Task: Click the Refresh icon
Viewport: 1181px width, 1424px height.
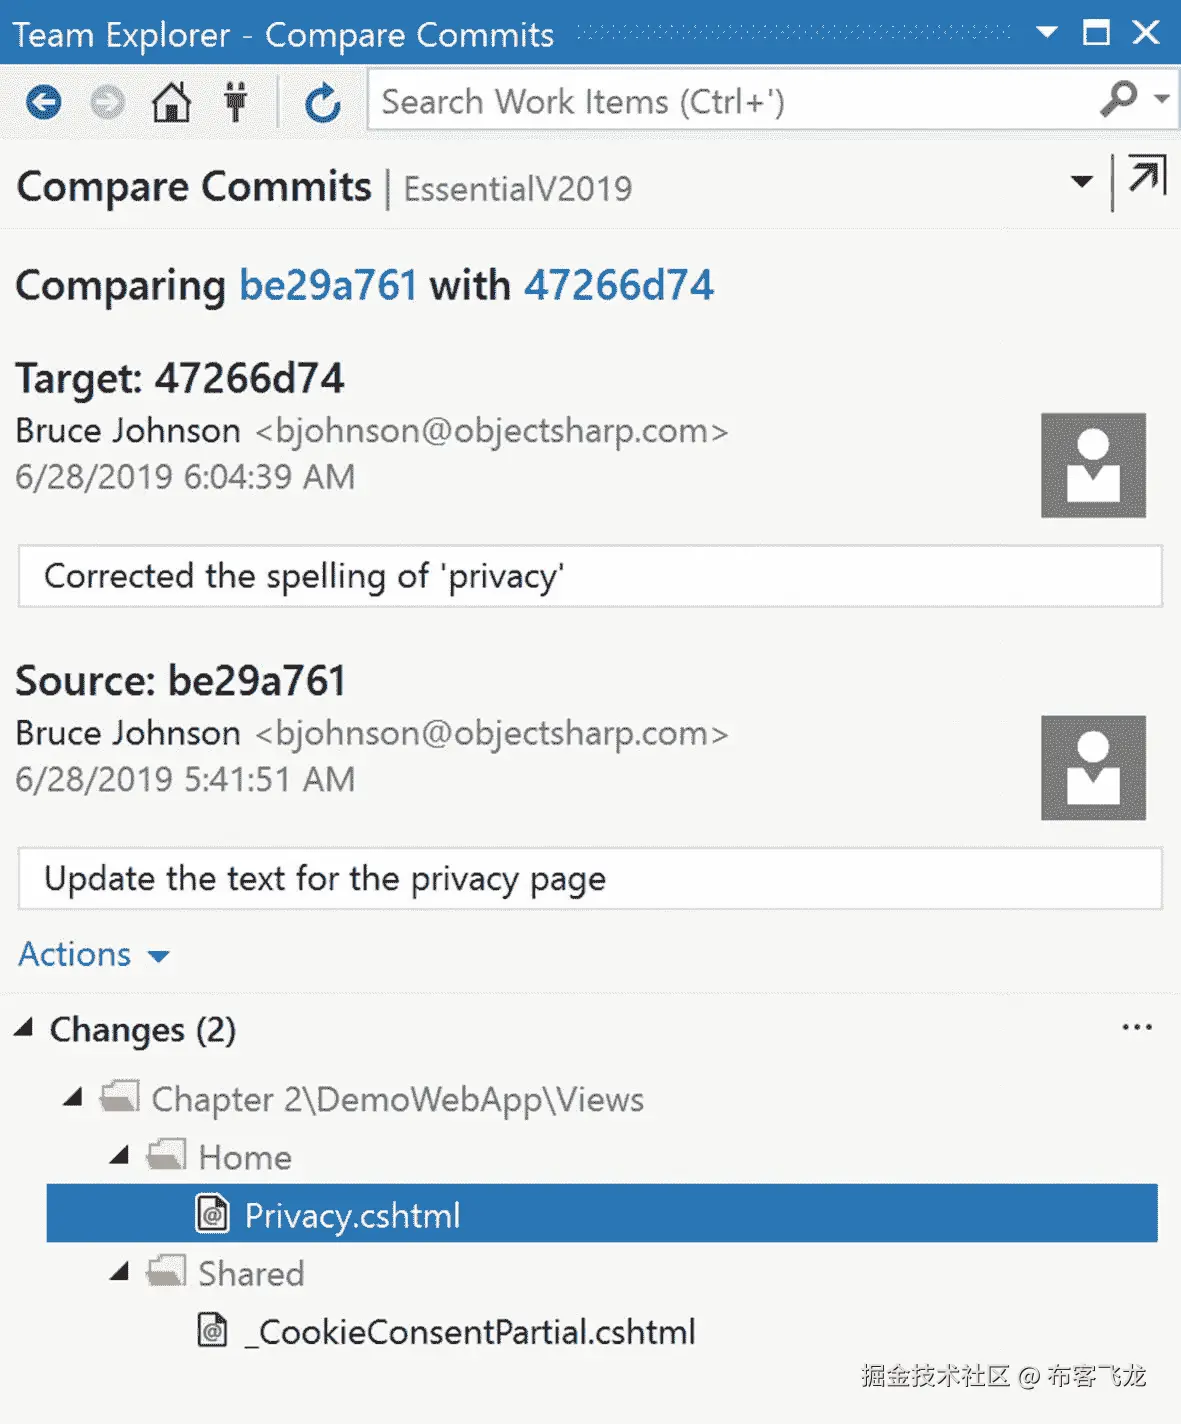Action: 322,102
